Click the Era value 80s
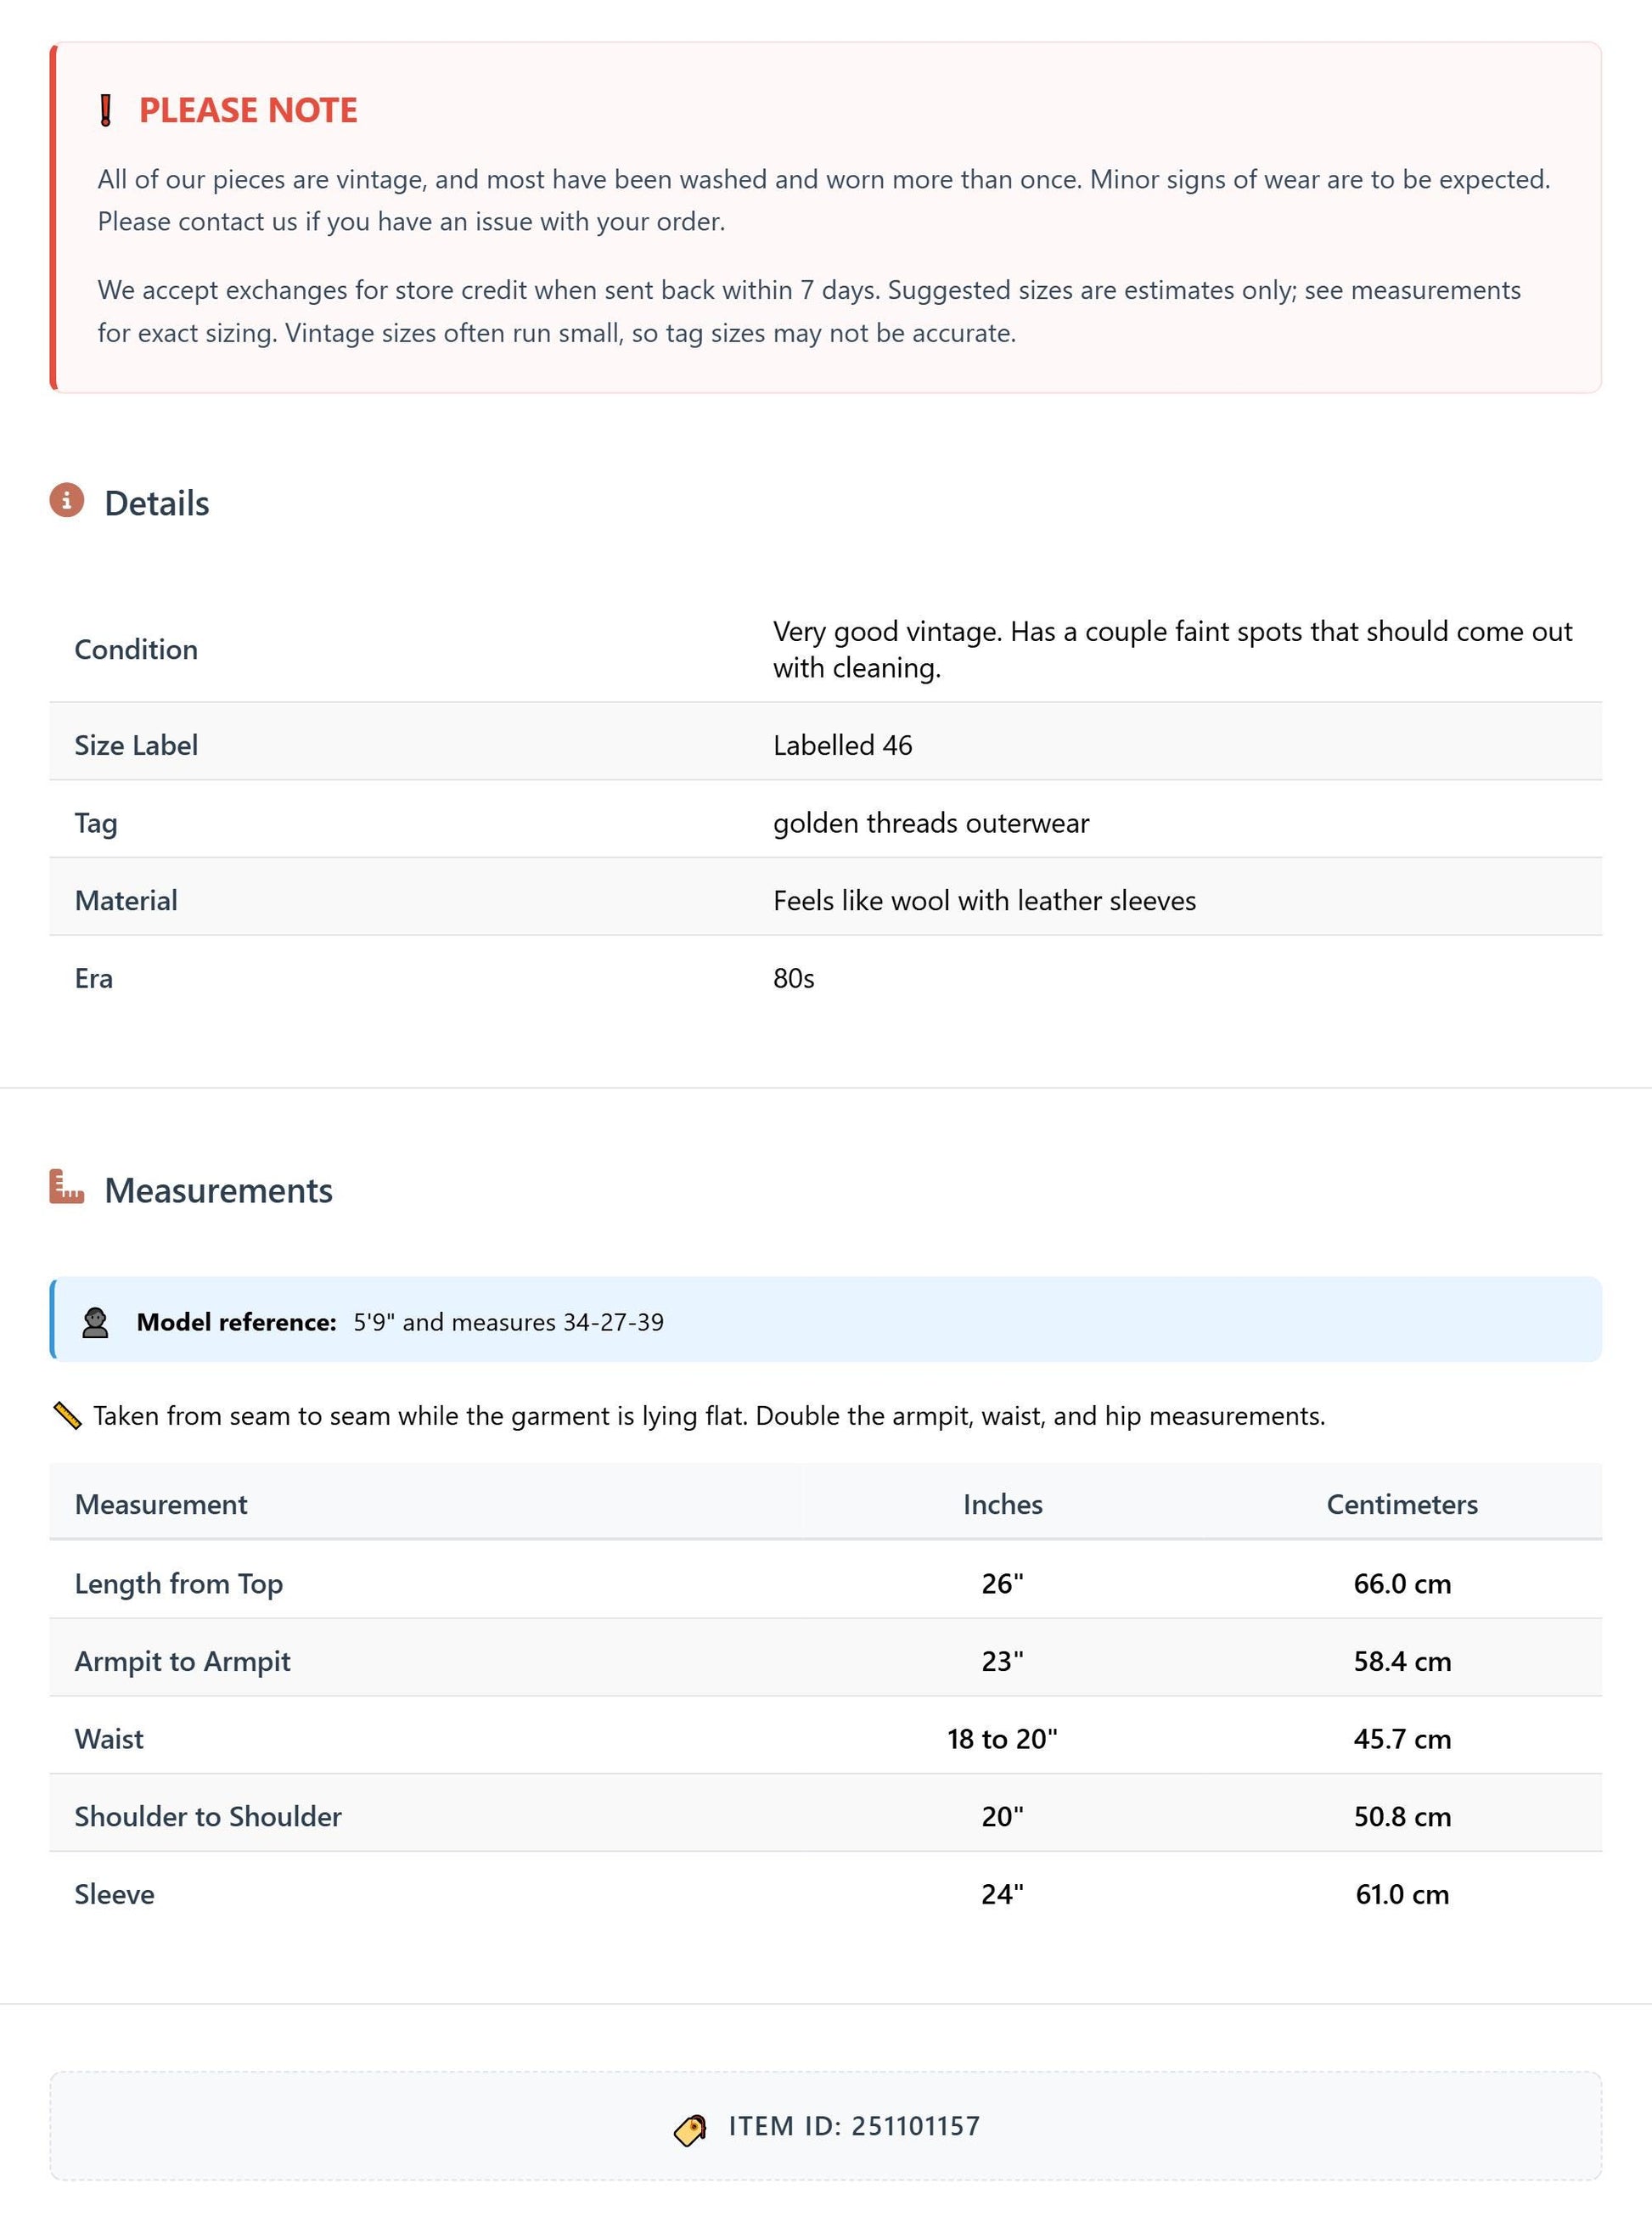 point(794,978)
